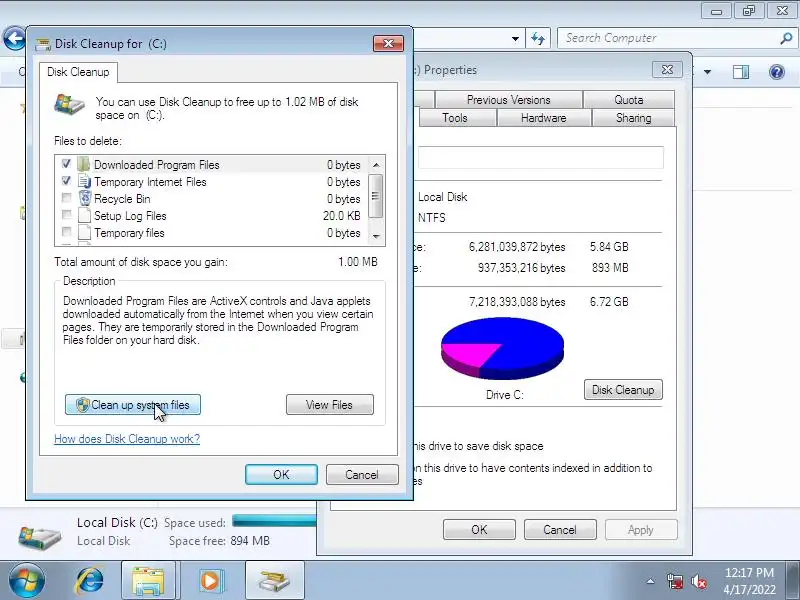Click the Recycle Bin icon in list

tap(84, 198)
